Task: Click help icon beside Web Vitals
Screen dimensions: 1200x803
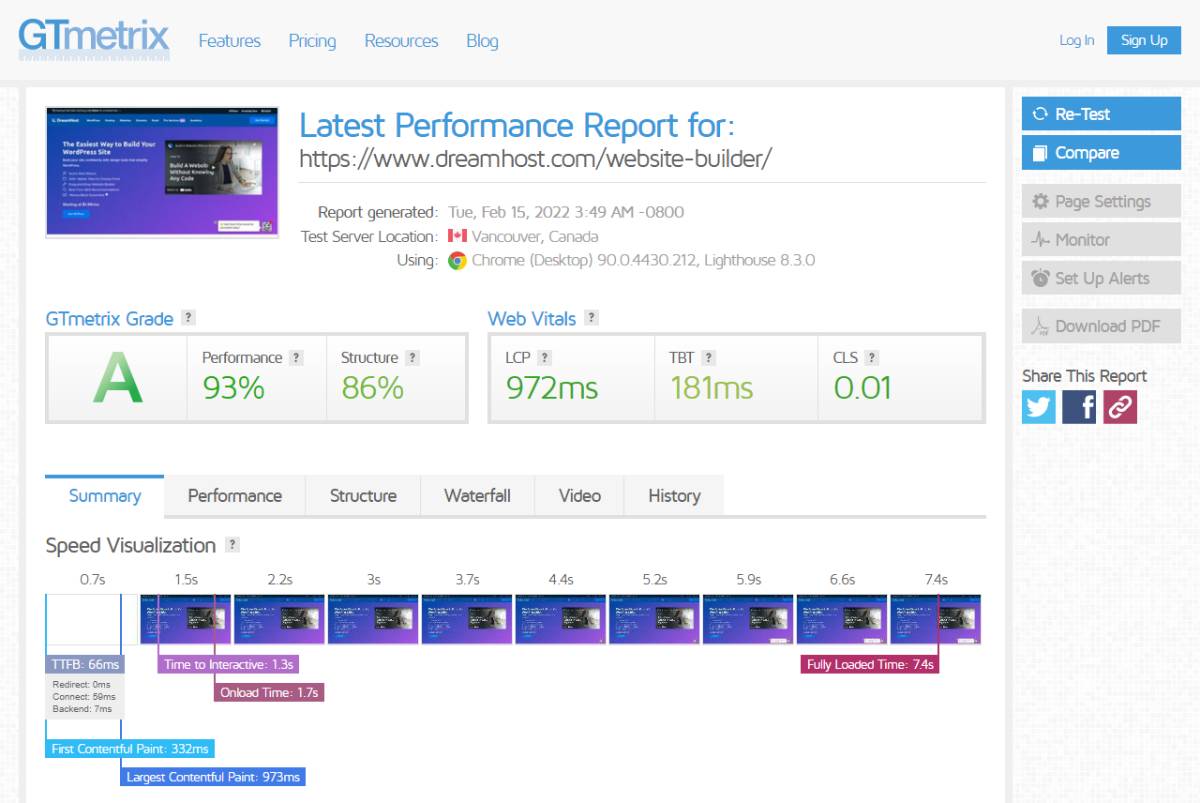Action: coord(591,318)
